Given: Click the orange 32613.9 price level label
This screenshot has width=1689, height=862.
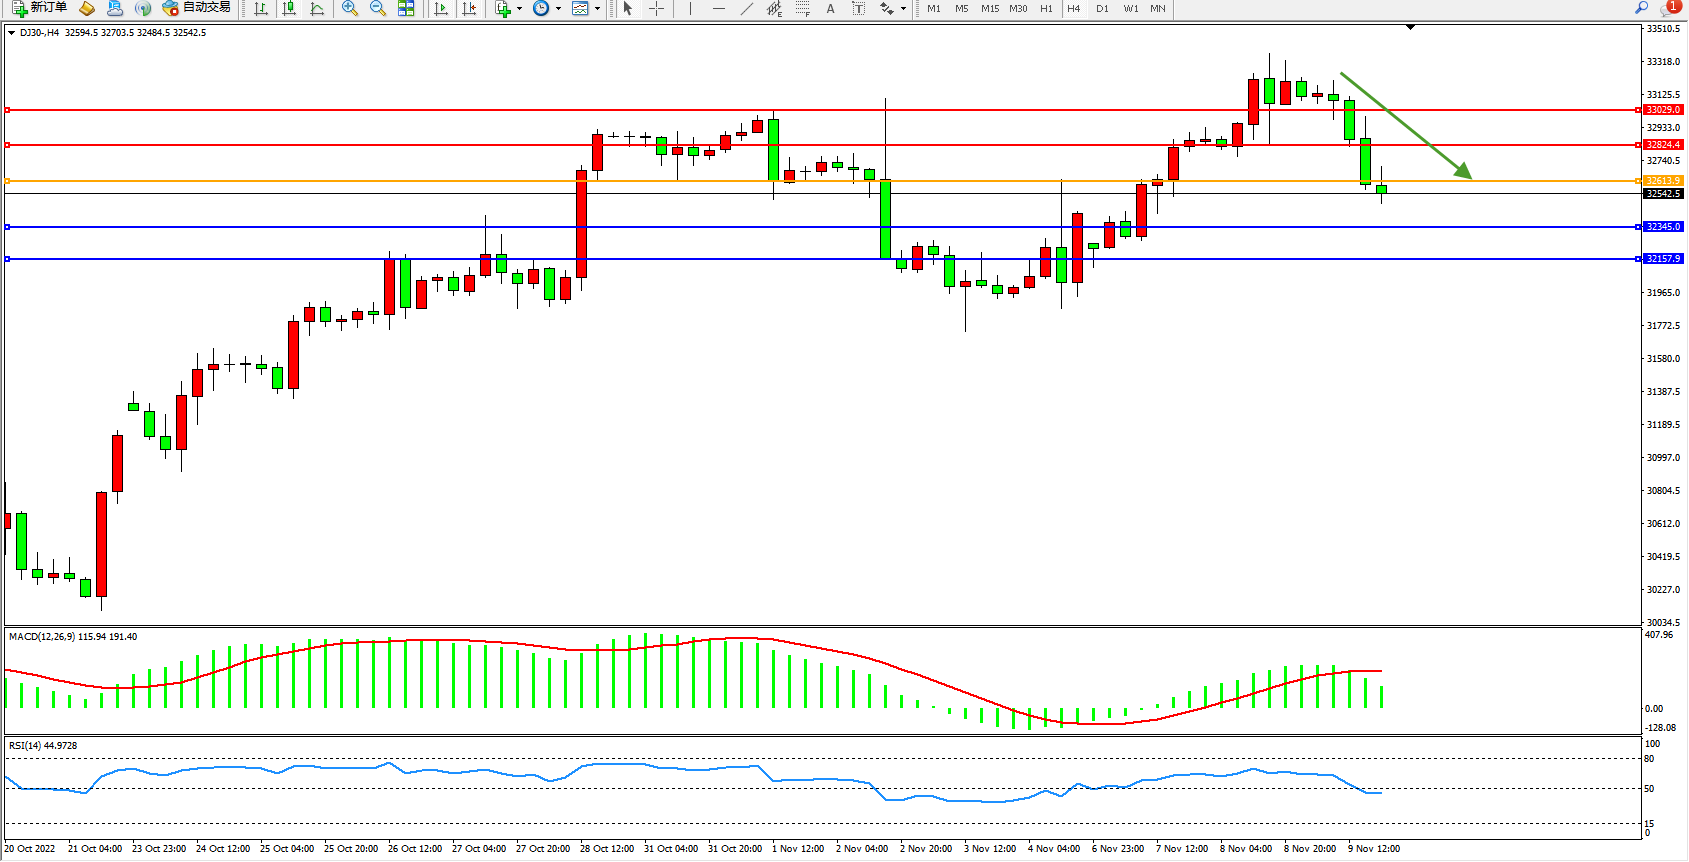Looking at the screenshot, I should point(1663,181).
